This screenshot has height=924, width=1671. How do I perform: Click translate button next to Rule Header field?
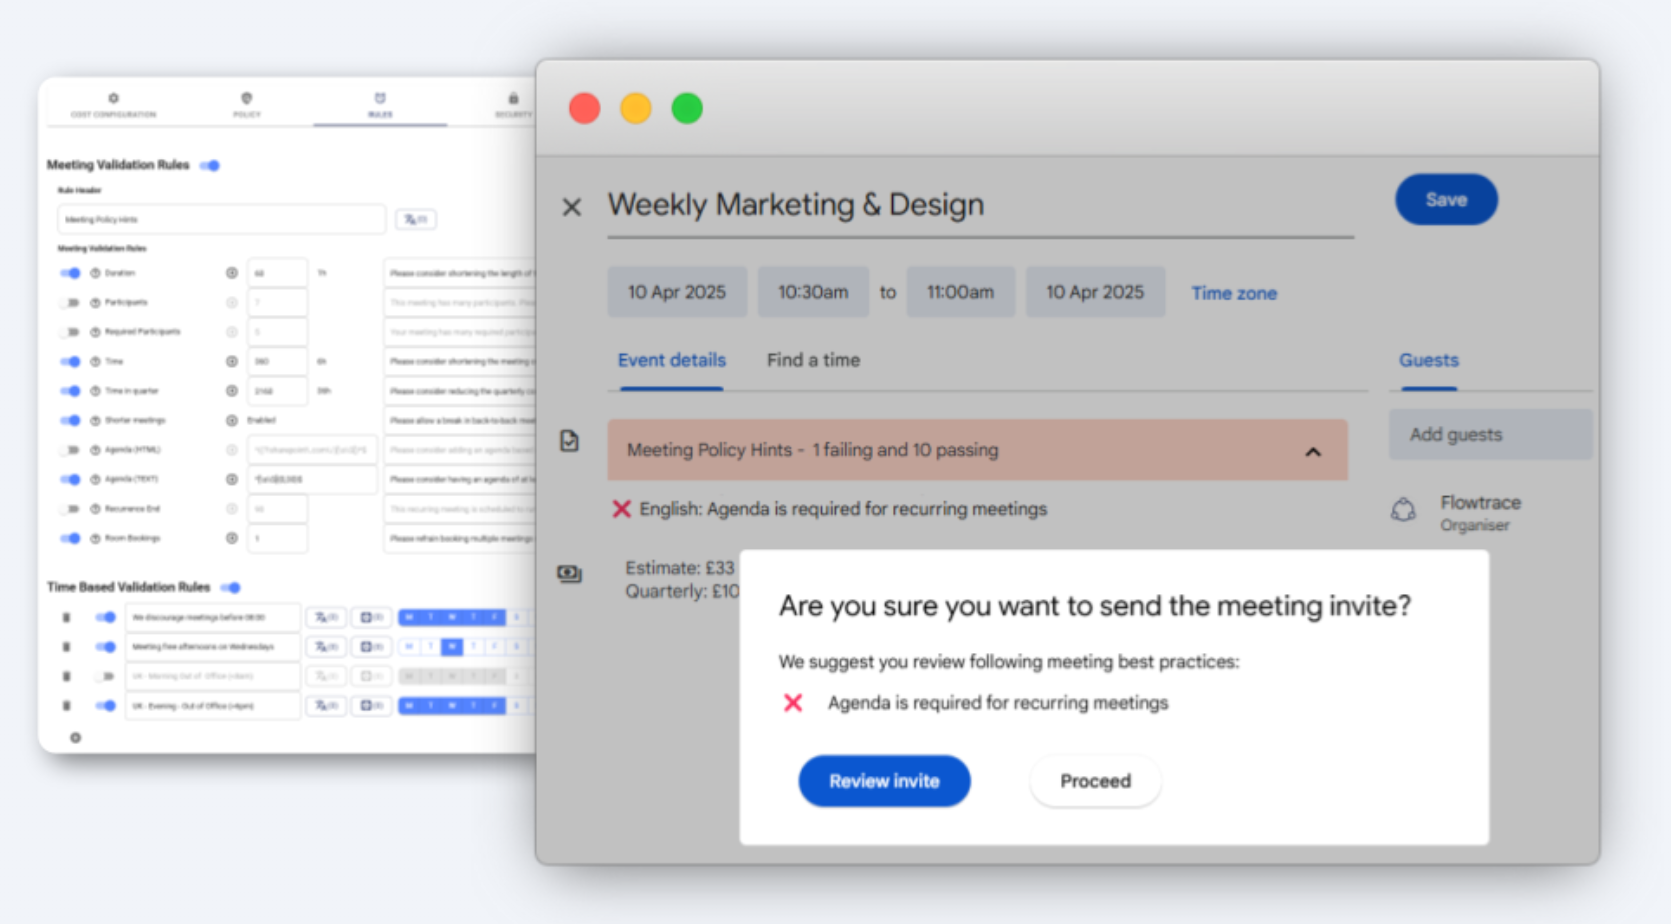(x=415, y=219)
